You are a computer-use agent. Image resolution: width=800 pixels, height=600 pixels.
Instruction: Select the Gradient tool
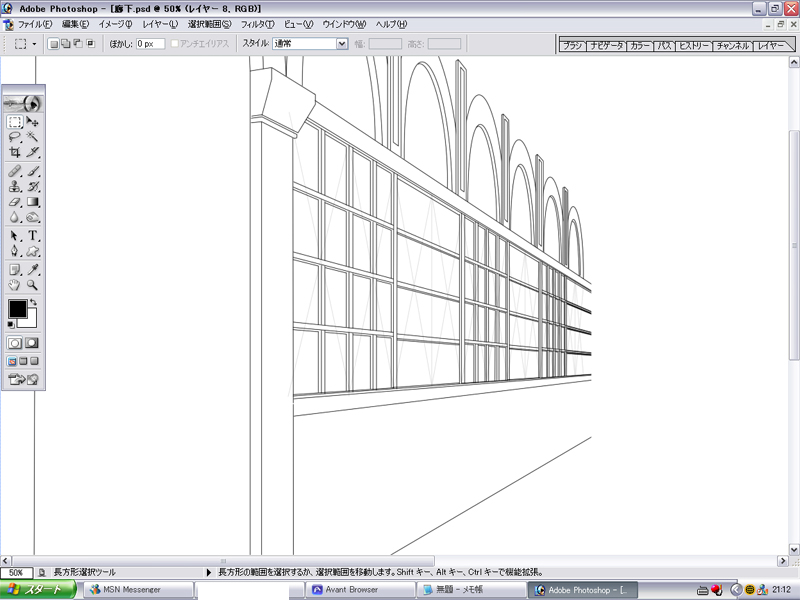[32, 202]
